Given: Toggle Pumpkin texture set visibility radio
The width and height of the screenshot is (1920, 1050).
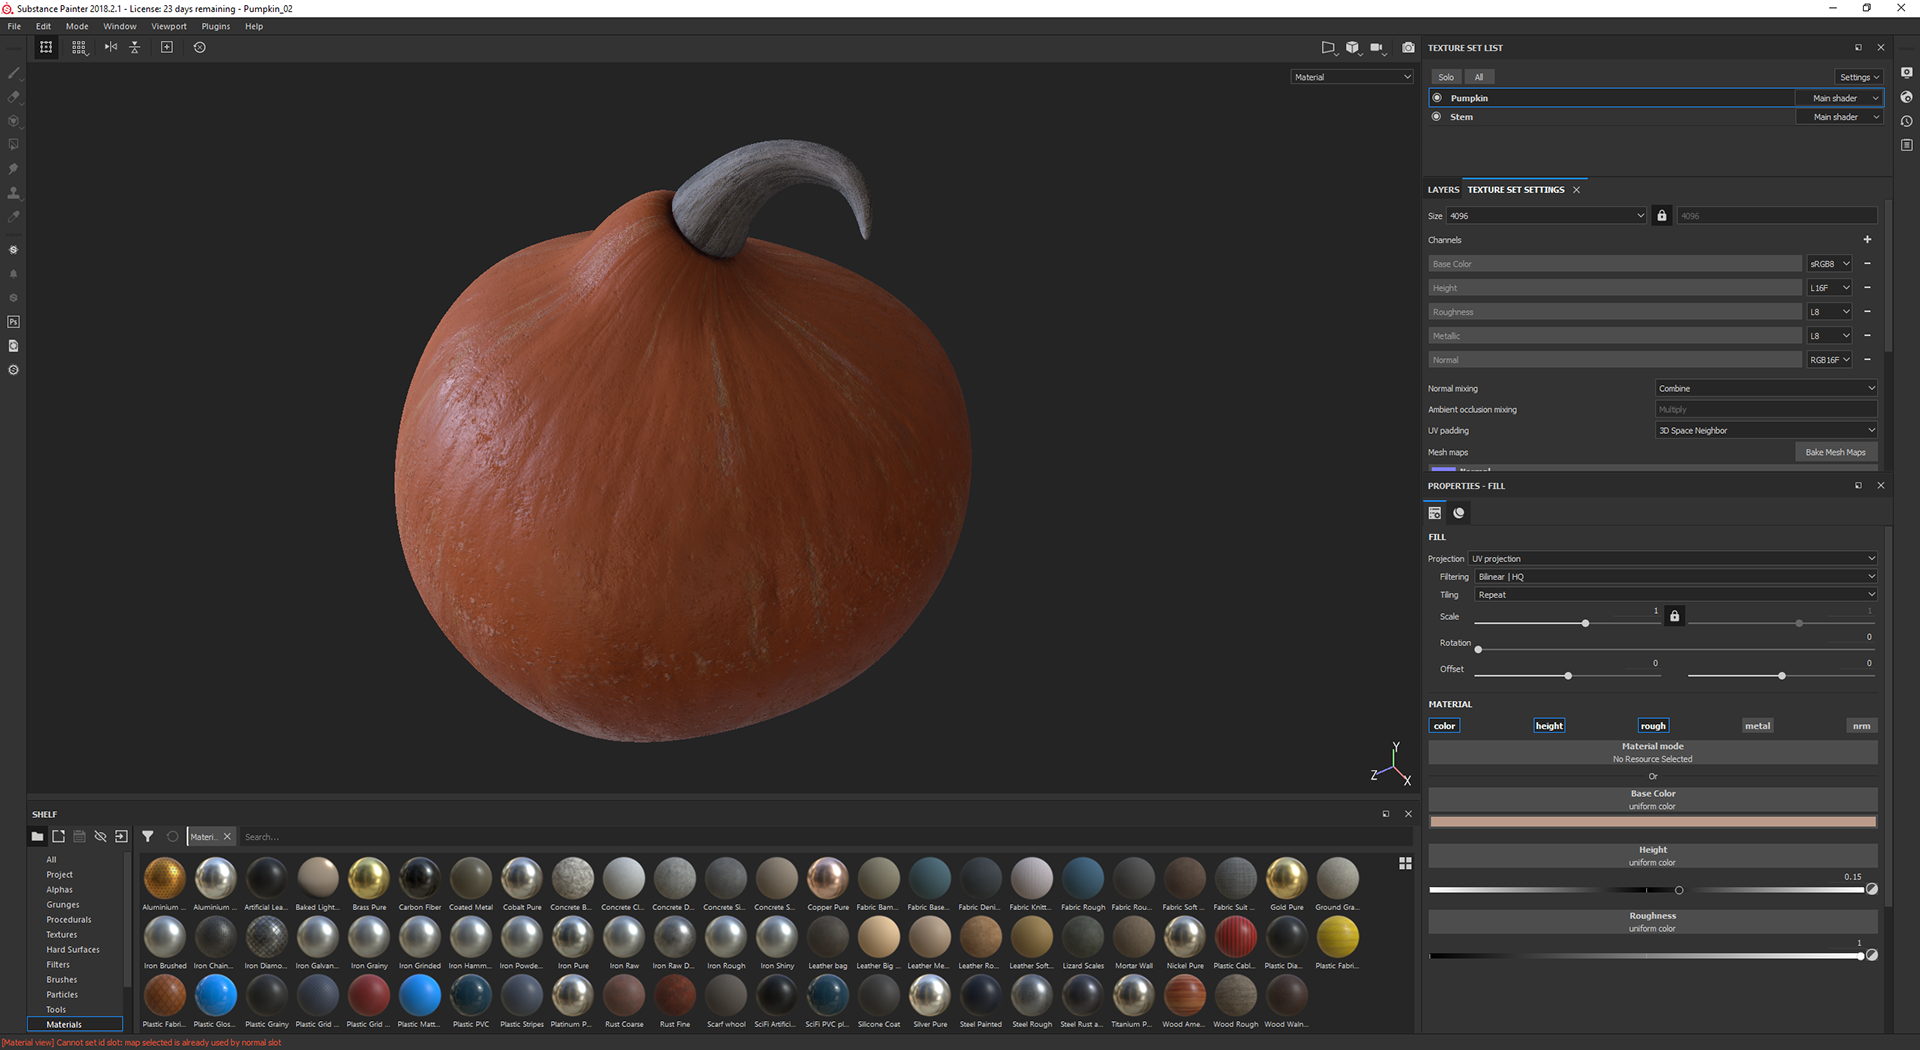Looking at the screenshot, I should point(1437,98).
